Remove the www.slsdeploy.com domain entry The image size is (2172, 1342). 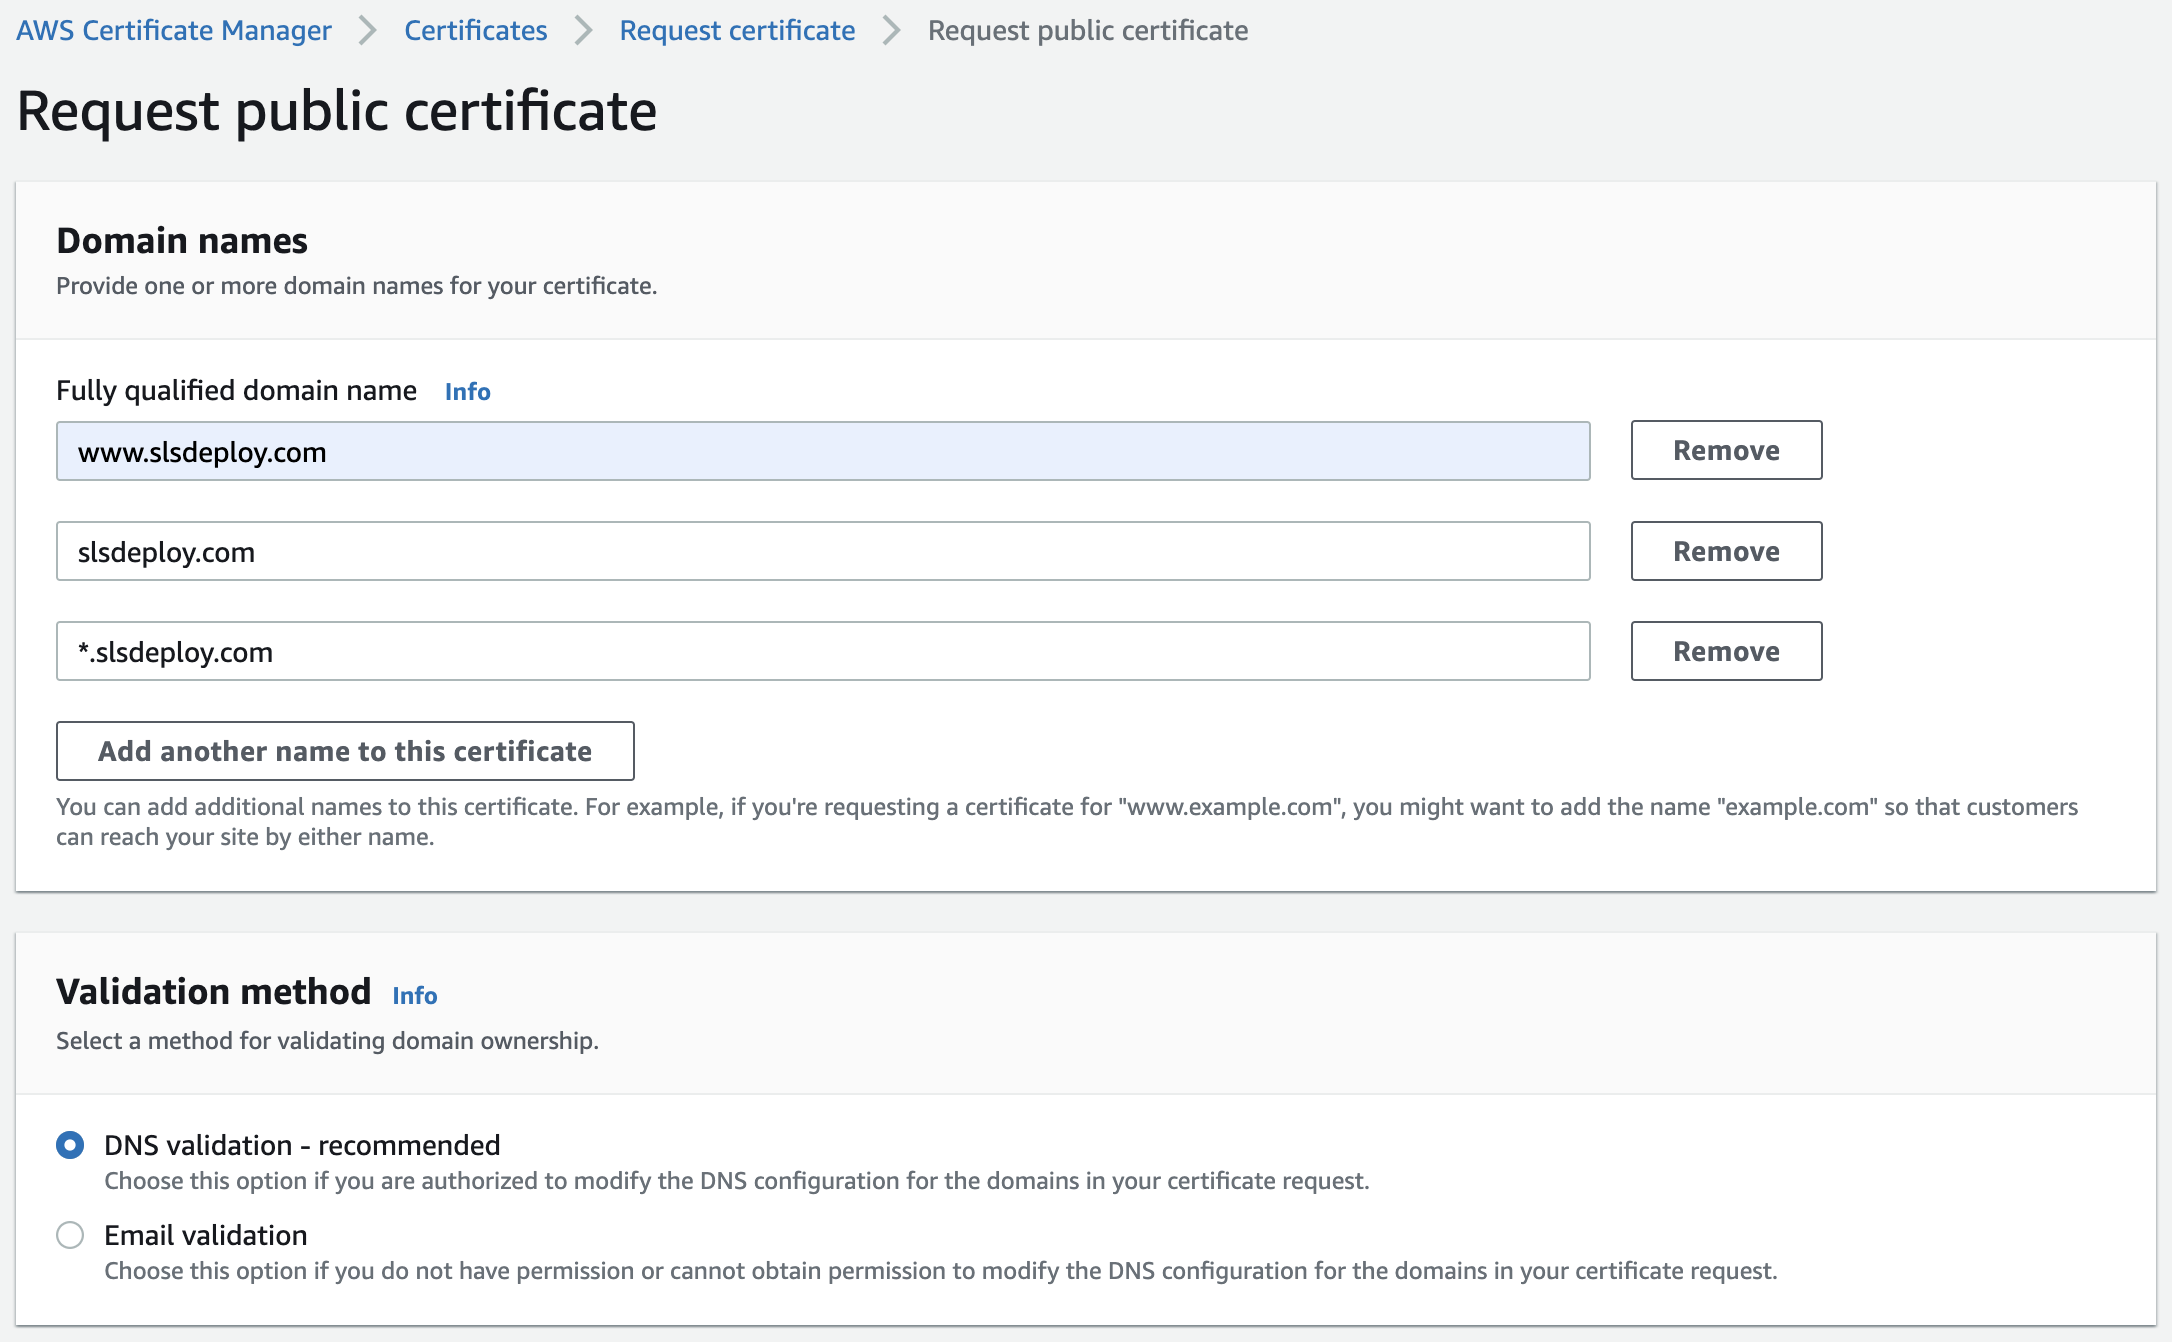click(x=1726, y=450)
